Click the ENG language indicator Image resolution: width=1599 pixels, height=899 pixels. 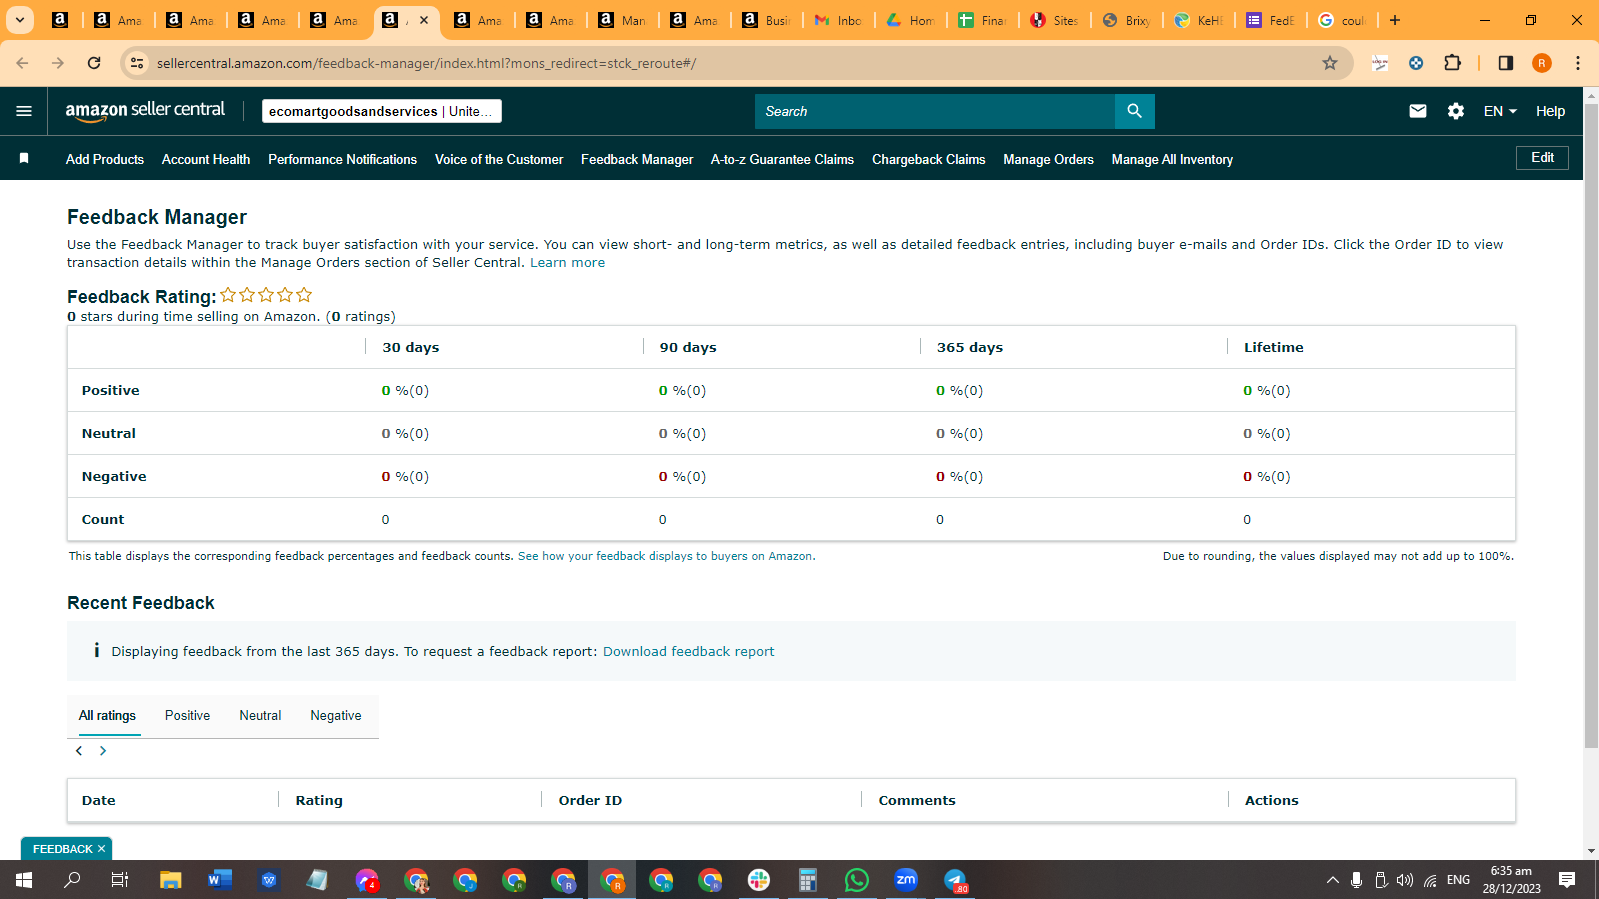(x=1459, y=880)
